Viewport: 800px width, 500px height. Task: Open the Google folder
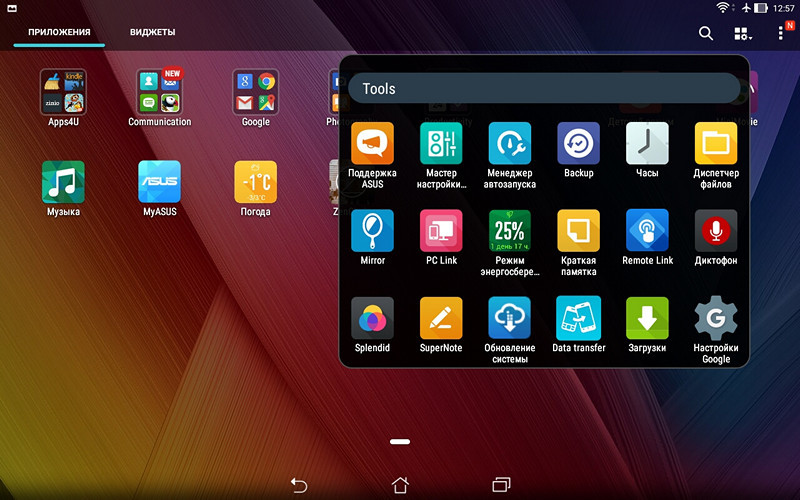click(x=256, y=92)
